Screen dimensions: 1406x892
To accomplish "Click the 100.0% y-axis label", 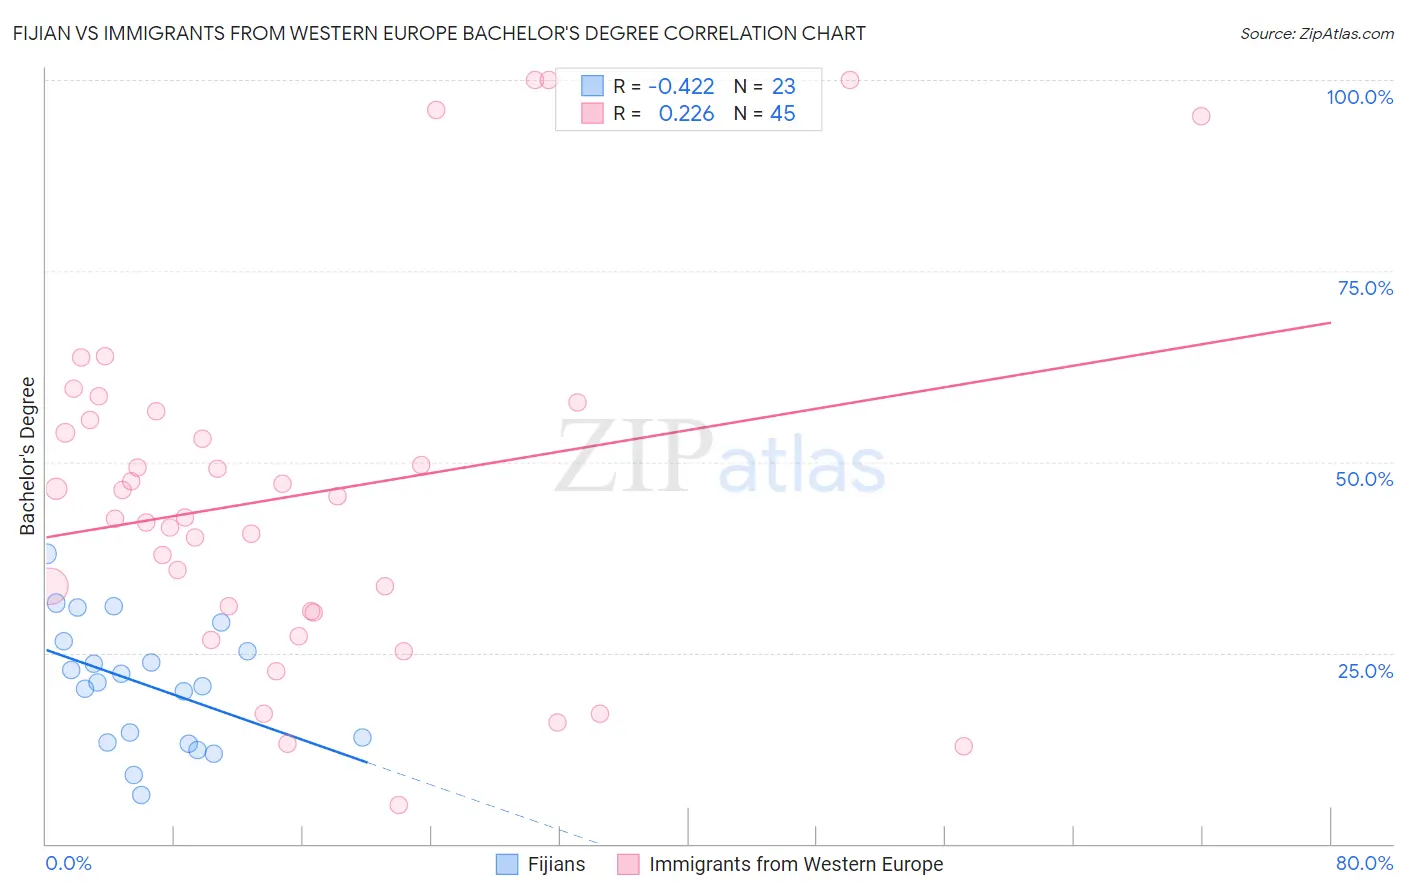I will tap(1360, 97).
